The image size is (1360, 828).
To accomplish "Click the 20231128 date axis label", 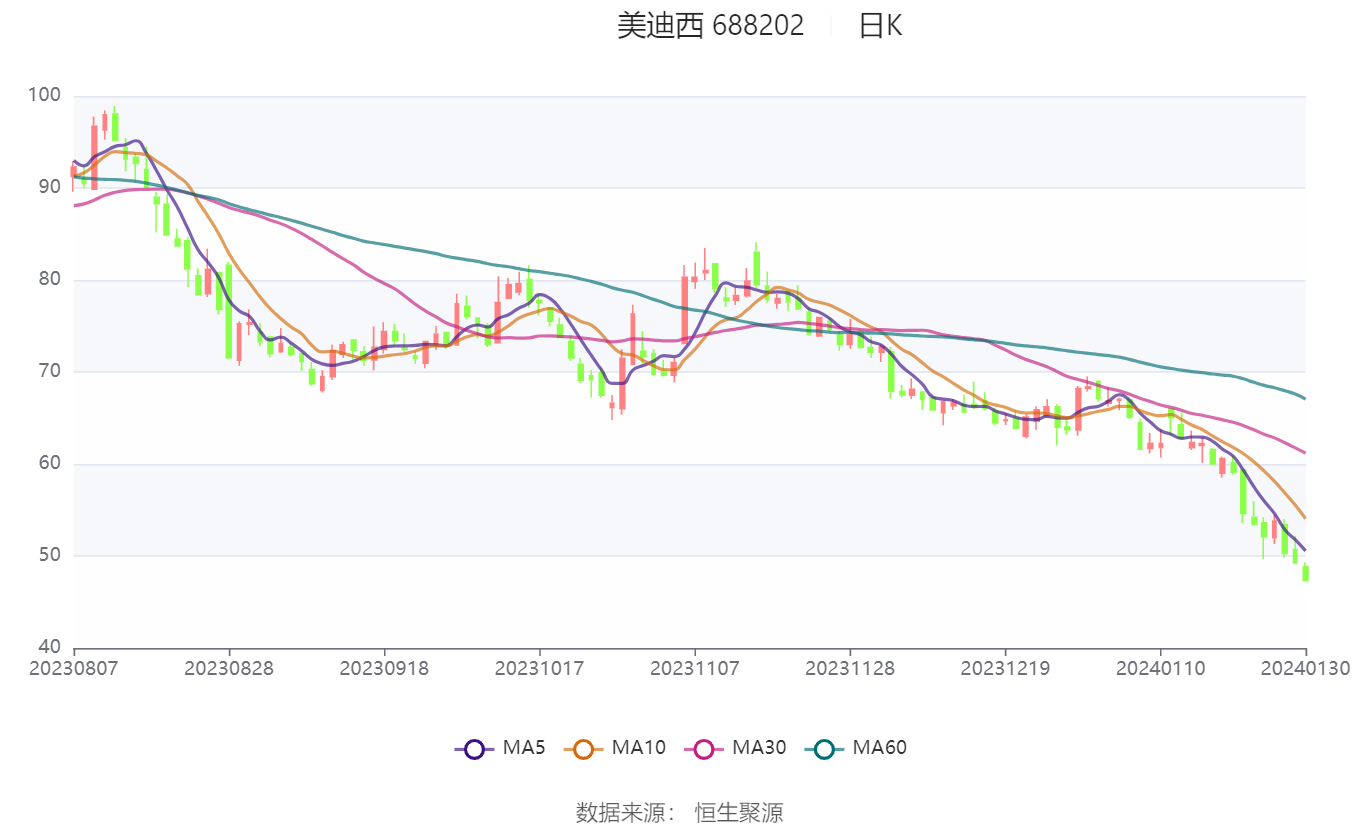I will 850,668.
